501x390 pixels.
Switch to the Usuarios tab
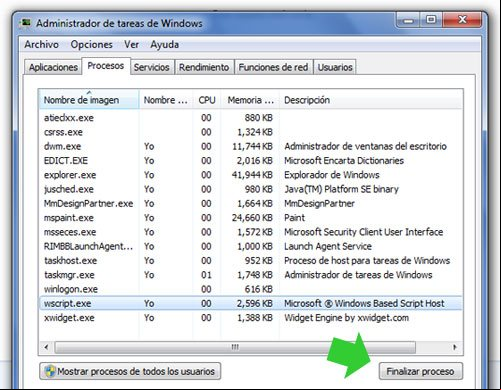[x=335, y=67]
